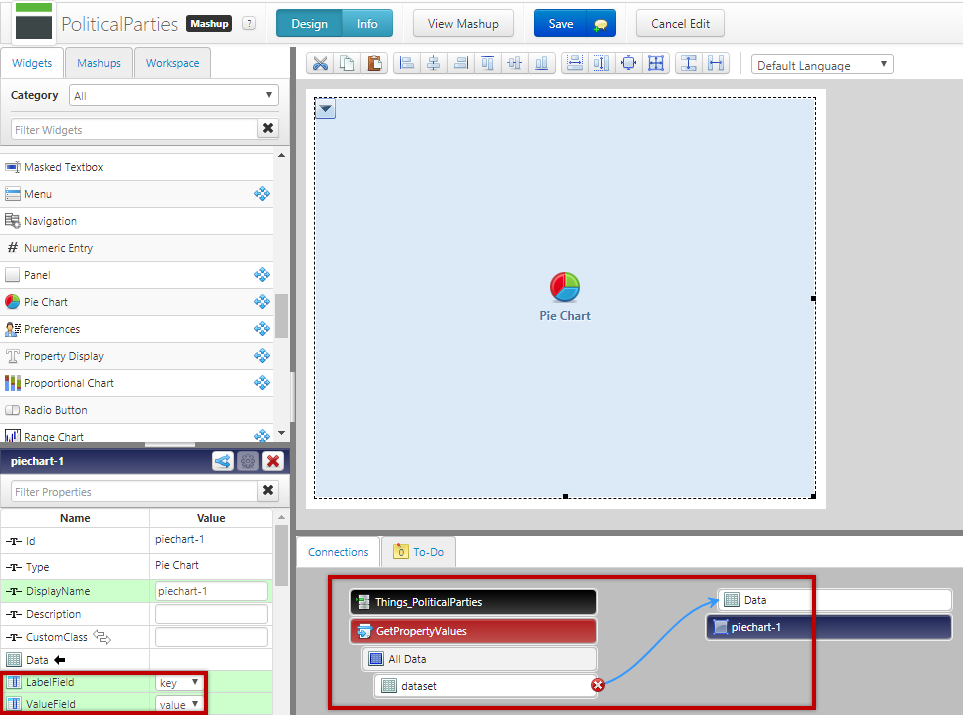The height and width of the screenshot is (715, 963).
Task: Click the Cancel Edit button
Action: 680,24
